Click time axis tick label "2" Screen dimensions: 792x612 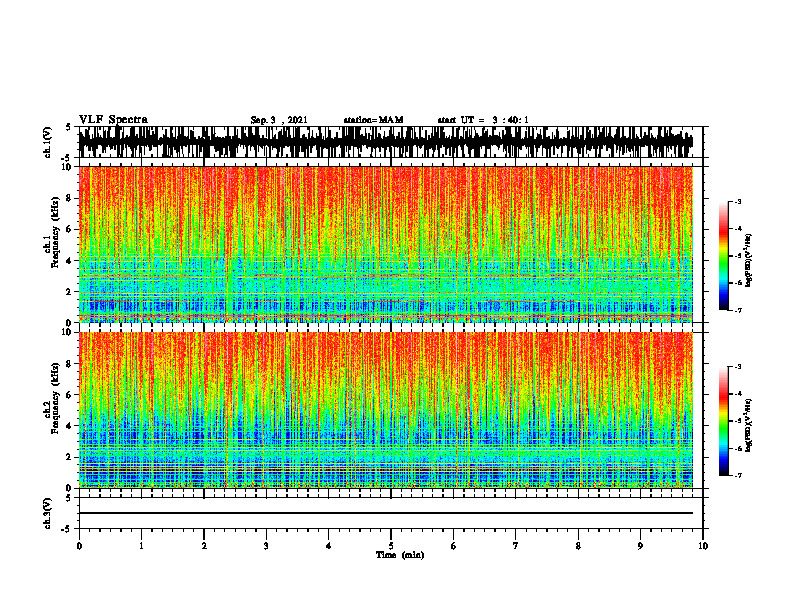(x=204, y=546)
